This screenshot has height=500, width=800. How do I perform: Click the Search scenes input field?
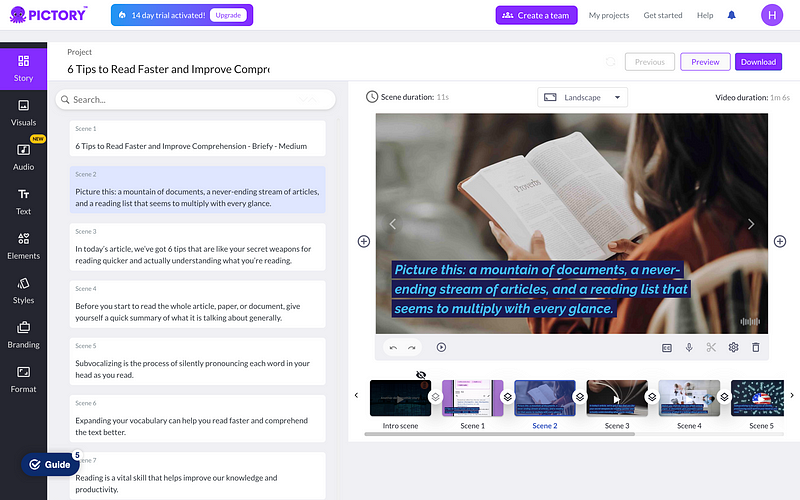coord(195,99)
